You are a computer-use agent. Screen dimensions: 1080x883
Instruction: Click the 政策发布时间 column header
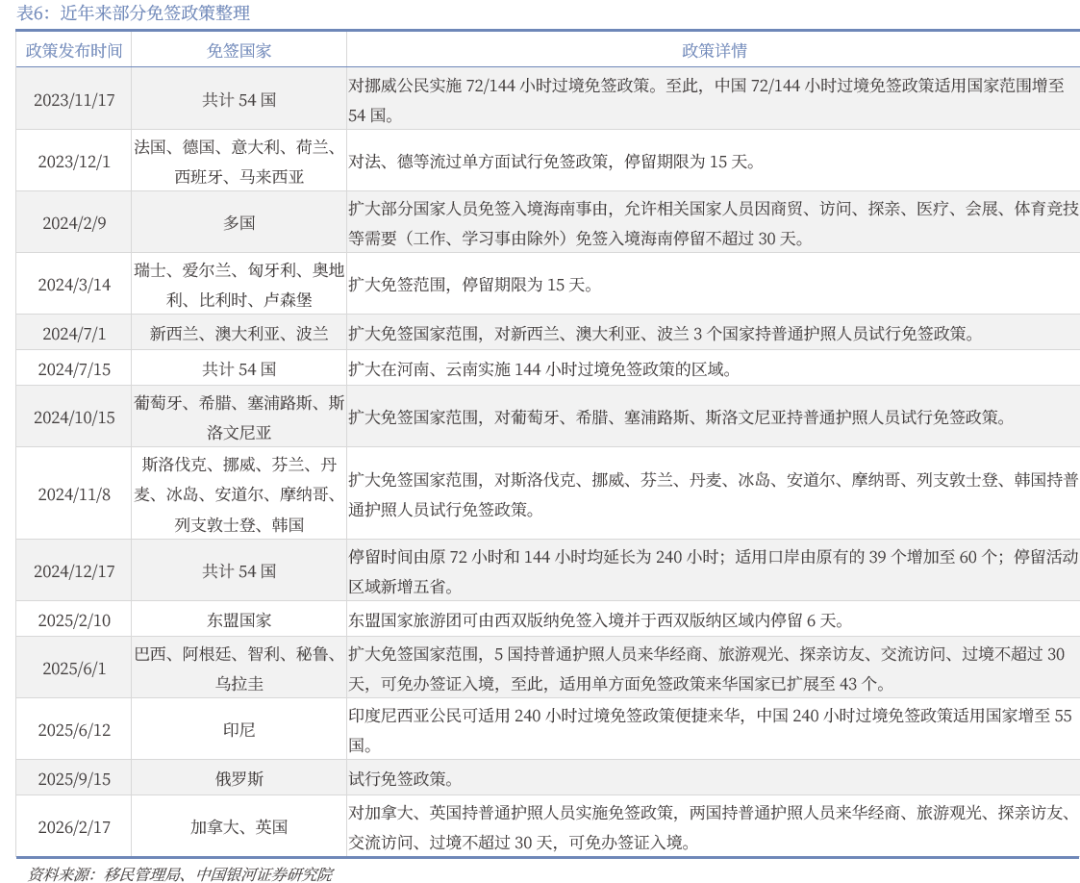point(74,50)
